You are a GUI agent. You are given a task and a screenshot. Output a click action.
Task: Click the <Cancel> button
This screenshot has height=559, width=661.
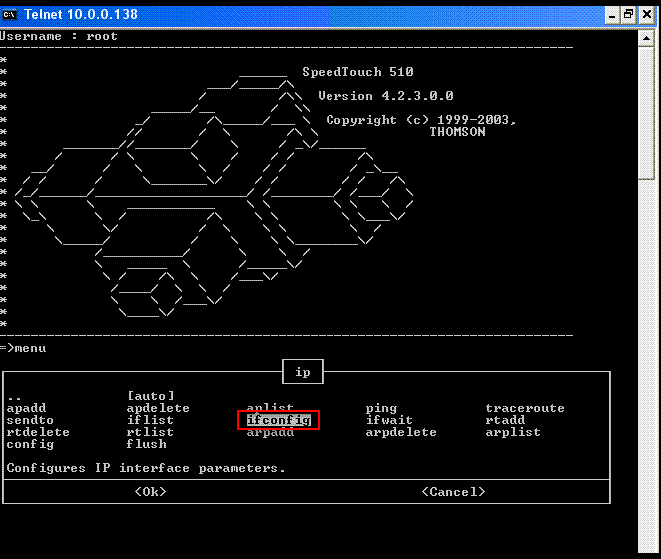click(454, 492)
